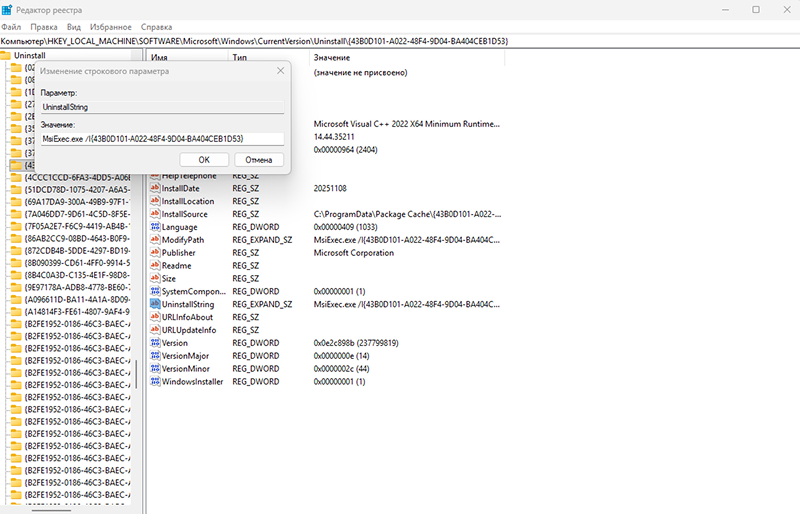Image resolution: width=800 pixels, height=514 pixels.
Task: Select the UninstallString value icon
Action: click(x=154, y=304)
